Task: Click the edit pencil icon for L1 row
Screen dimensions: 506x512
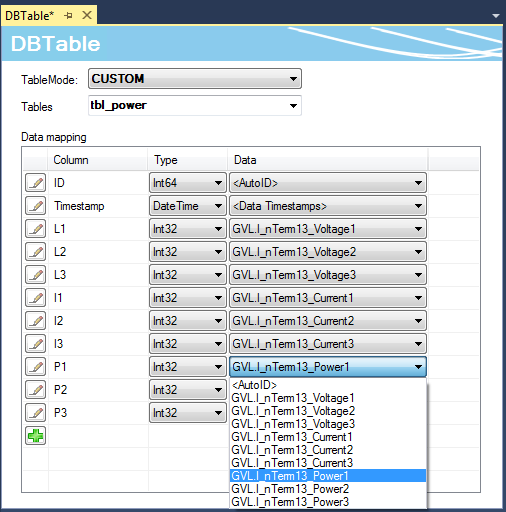Action: click(x=35, y=229)
